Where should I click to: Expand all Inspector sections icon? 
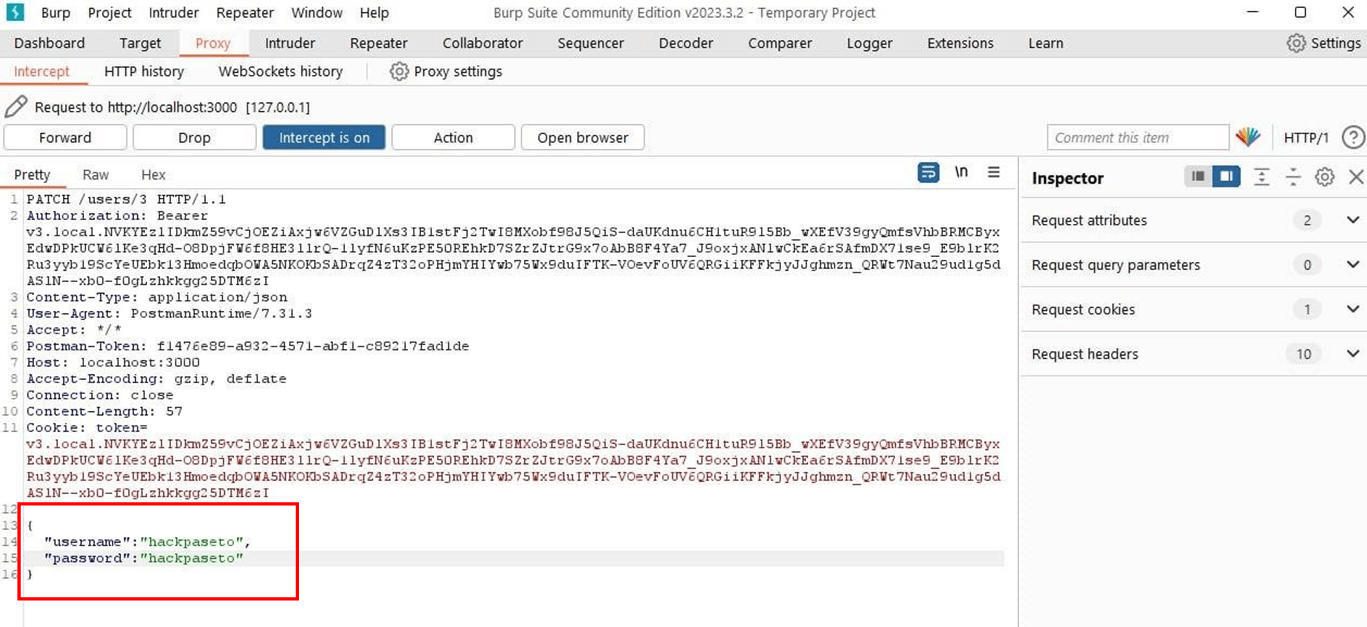[1261, 177]
